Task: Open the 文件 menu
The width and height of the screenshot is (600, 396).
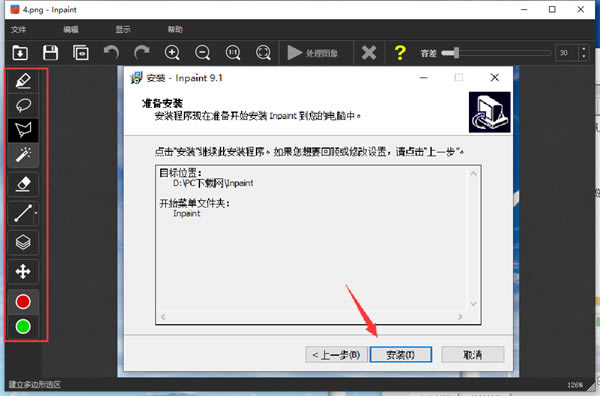Action: click(18, 30)
